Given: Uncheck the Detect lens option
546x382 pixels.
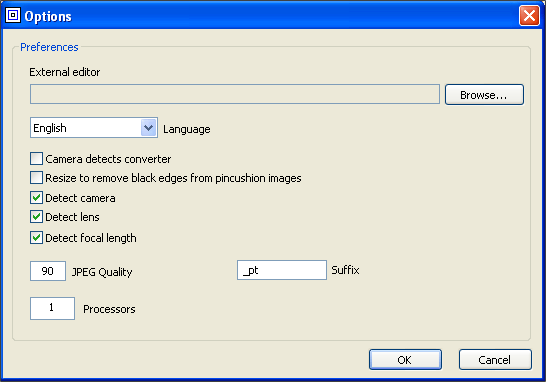Looking at the screenshot, I should click(x=36, y=217).
